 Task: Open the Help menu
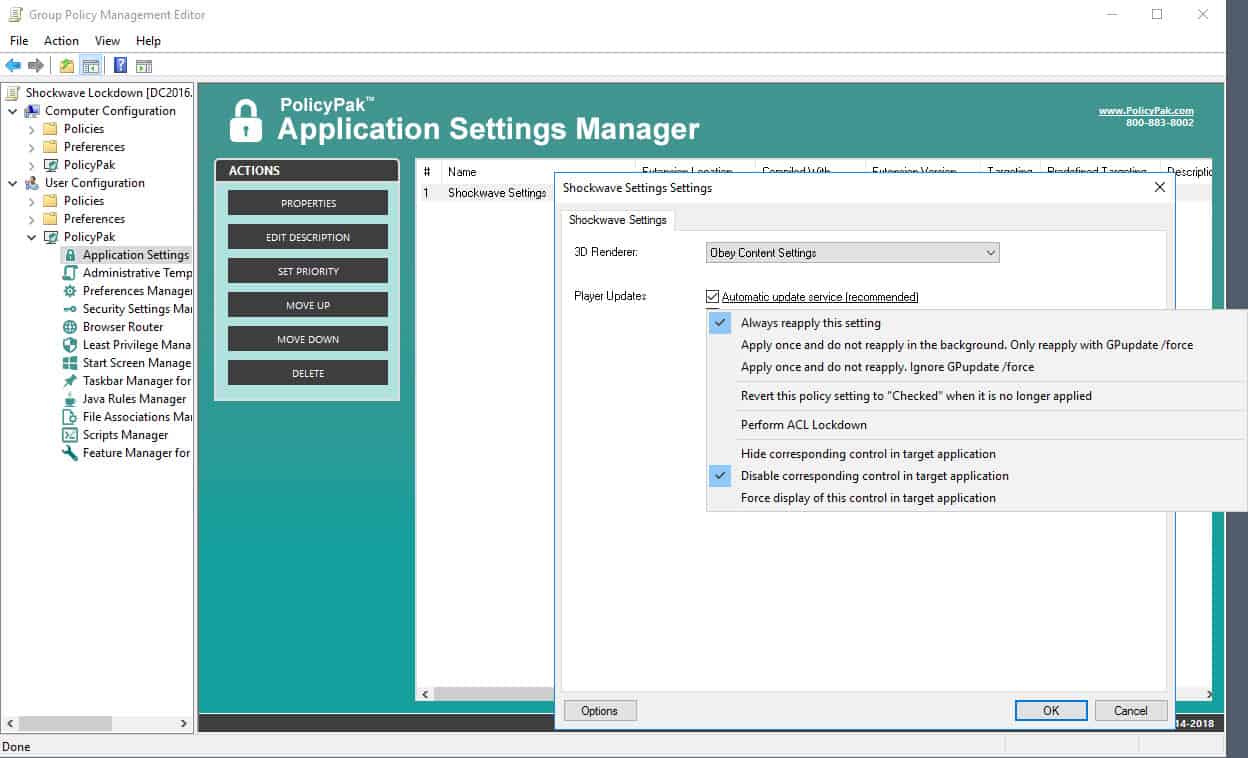(x=148, y=41)
